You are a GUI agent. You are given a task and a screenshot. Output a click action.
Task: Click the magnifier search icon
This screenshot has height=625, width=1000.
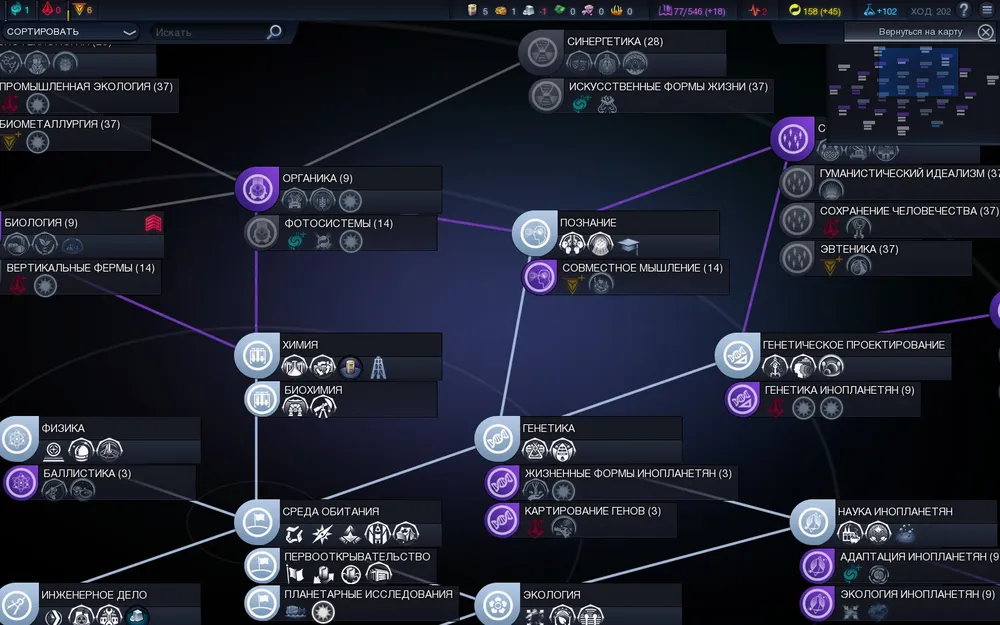click(274, 32)
